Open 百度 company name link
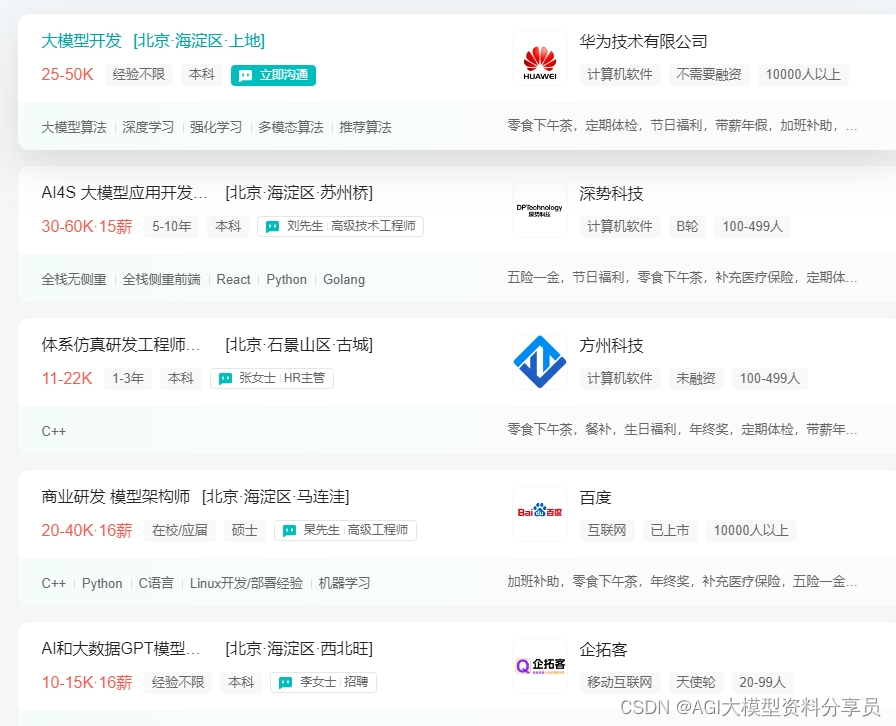 (595, 498)
